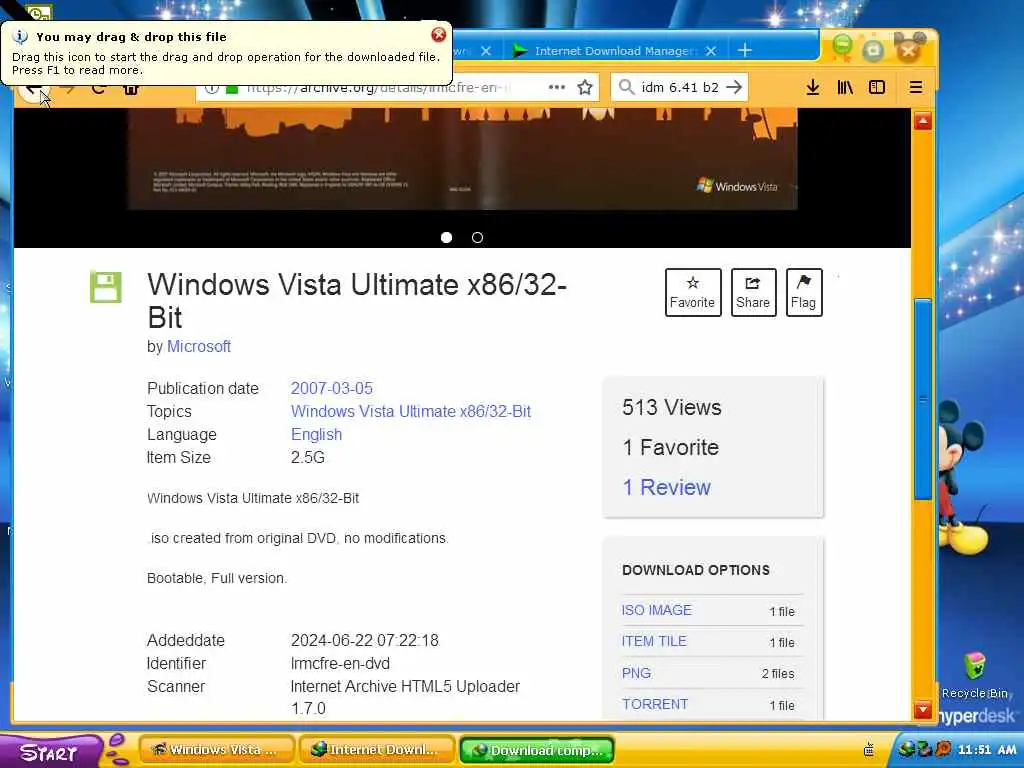1024x768 pixels.
Task: Click the browser window green minimize bubble
Action: (842, 46)
